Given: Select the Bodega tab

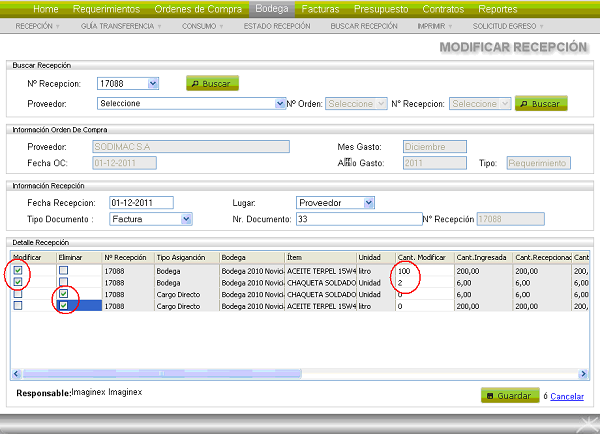Looking at the screenshot, I should pos(272,9).
